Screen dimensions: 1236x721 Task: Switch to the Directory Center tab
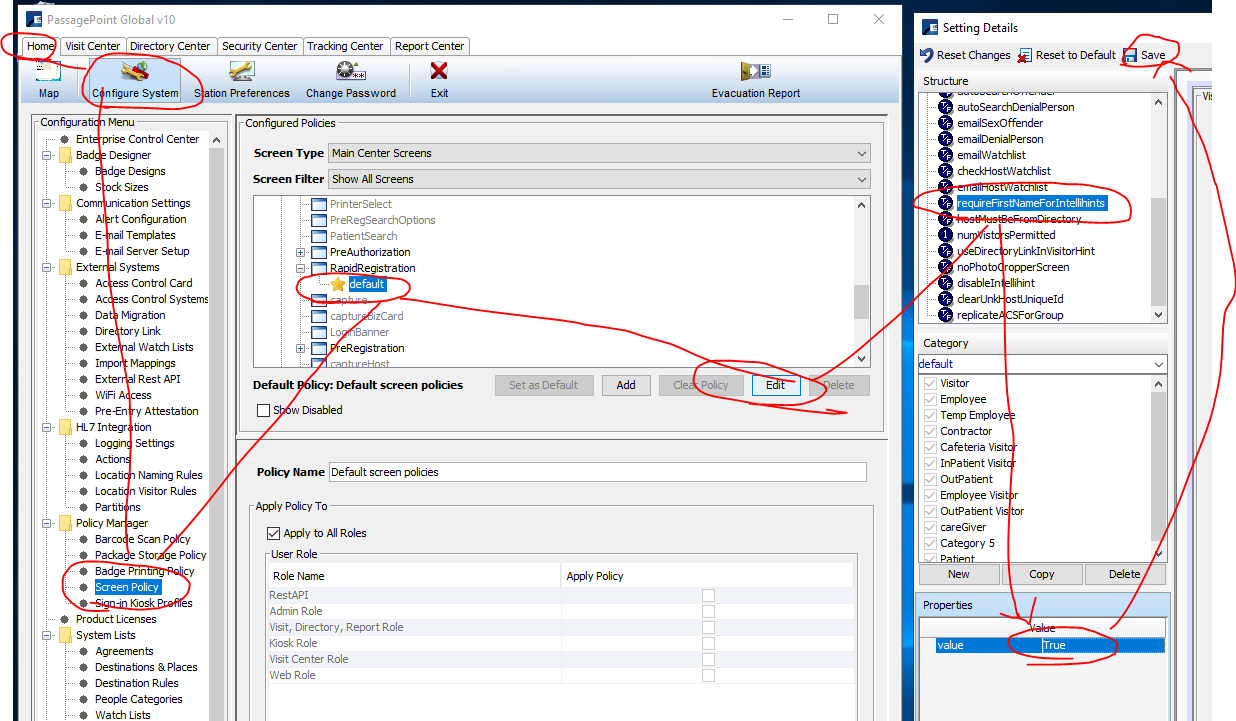coord(170,46)
